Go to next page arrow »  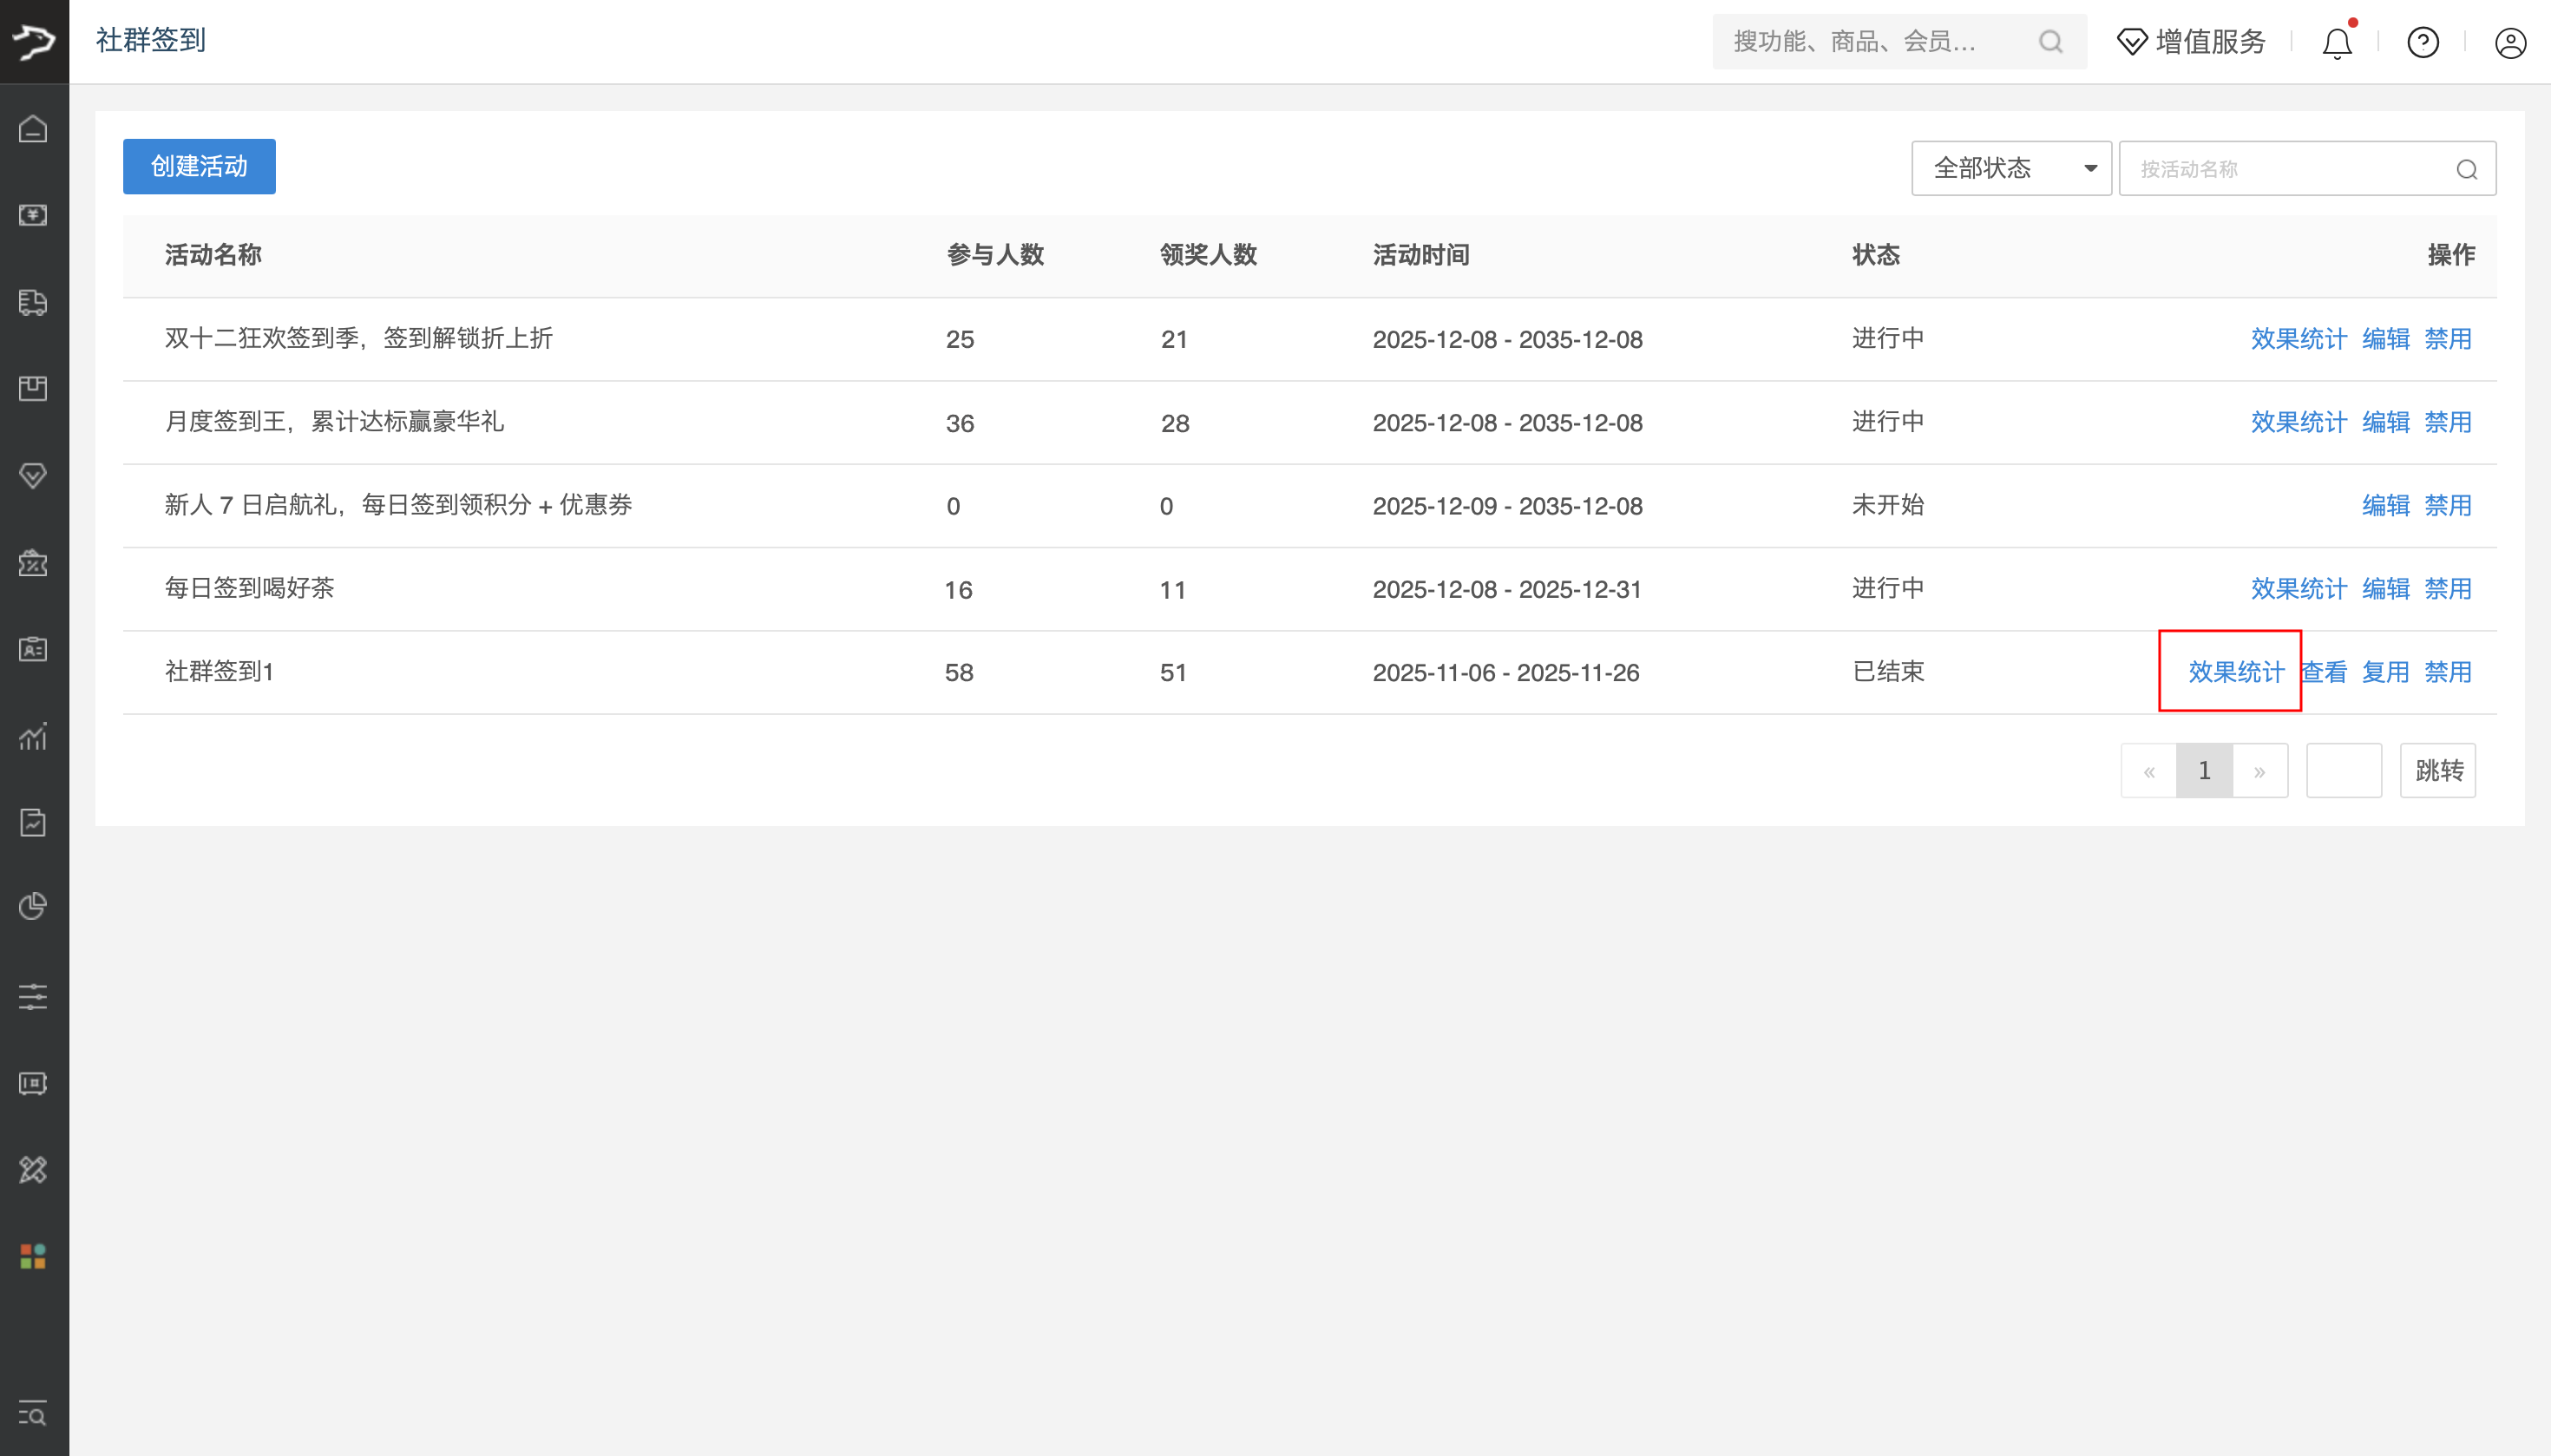tap(2259, 771)
